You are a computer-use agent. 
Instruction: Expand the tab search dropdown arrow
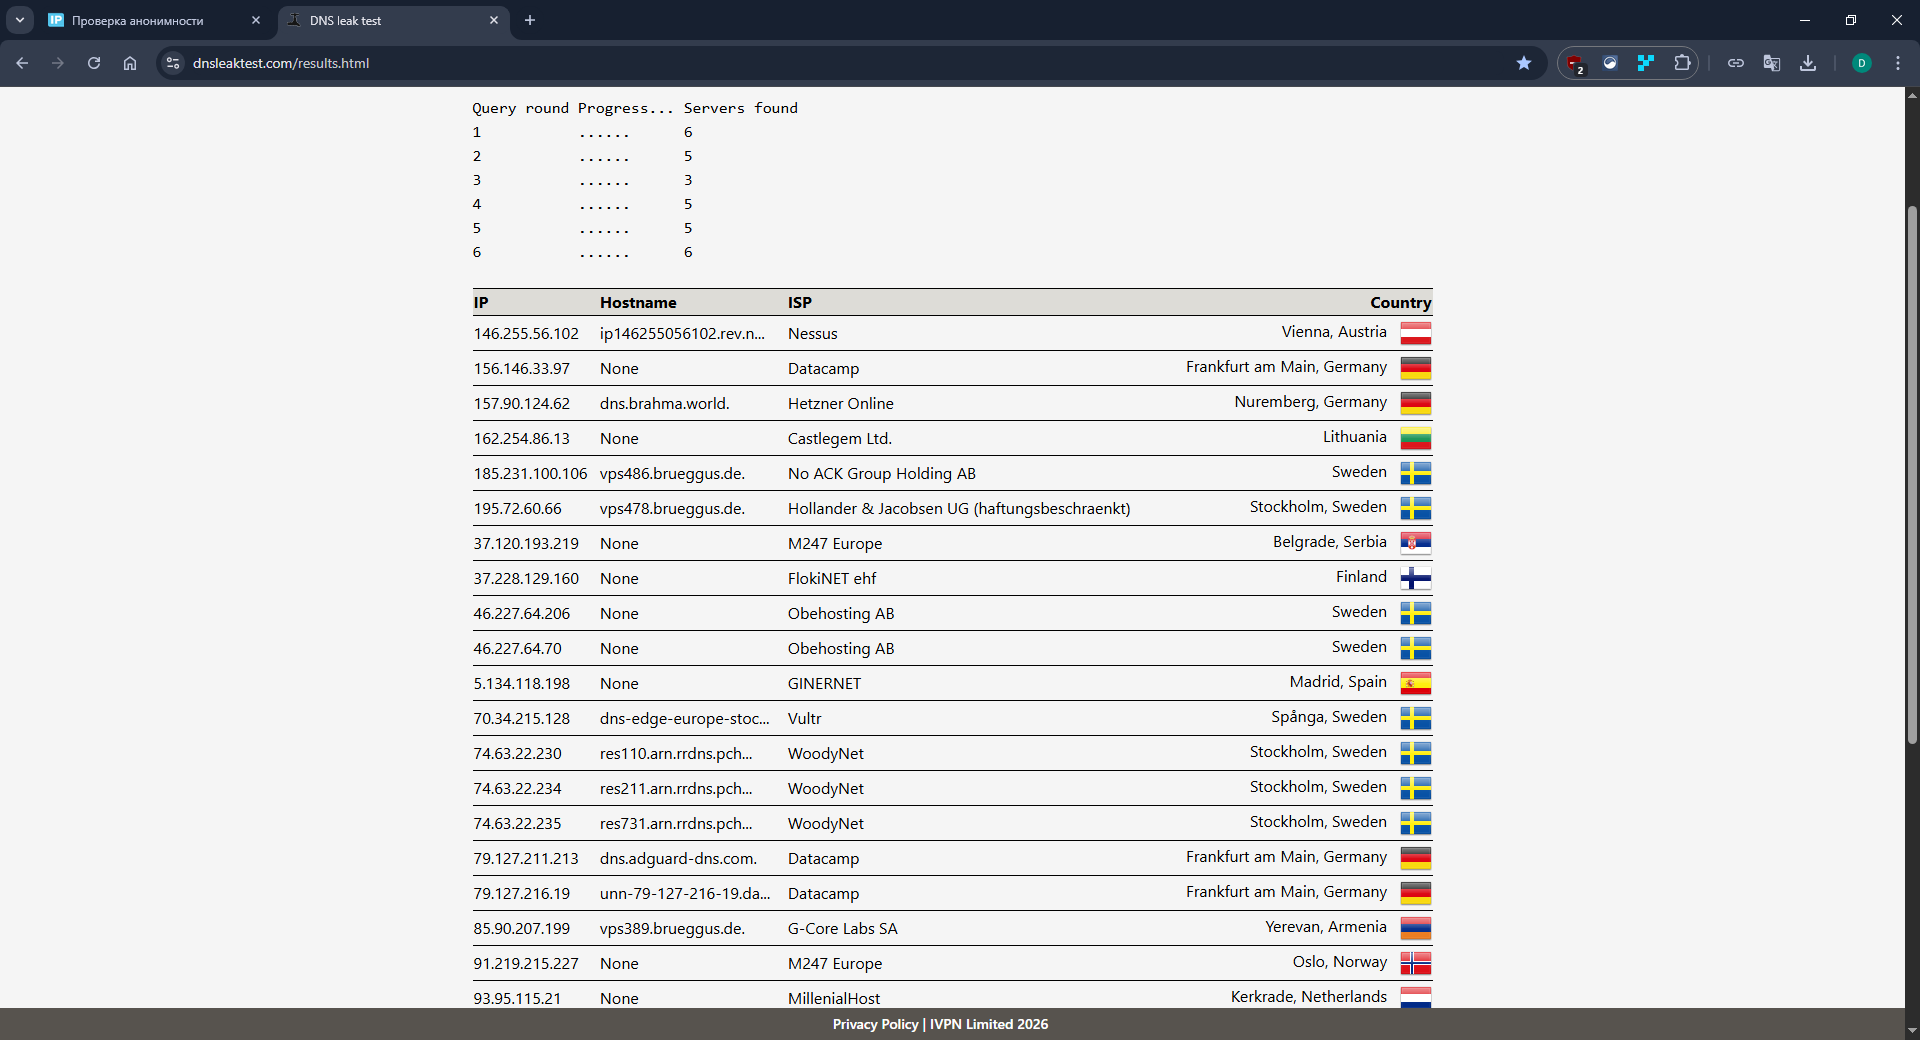click(x=19, y=20)
